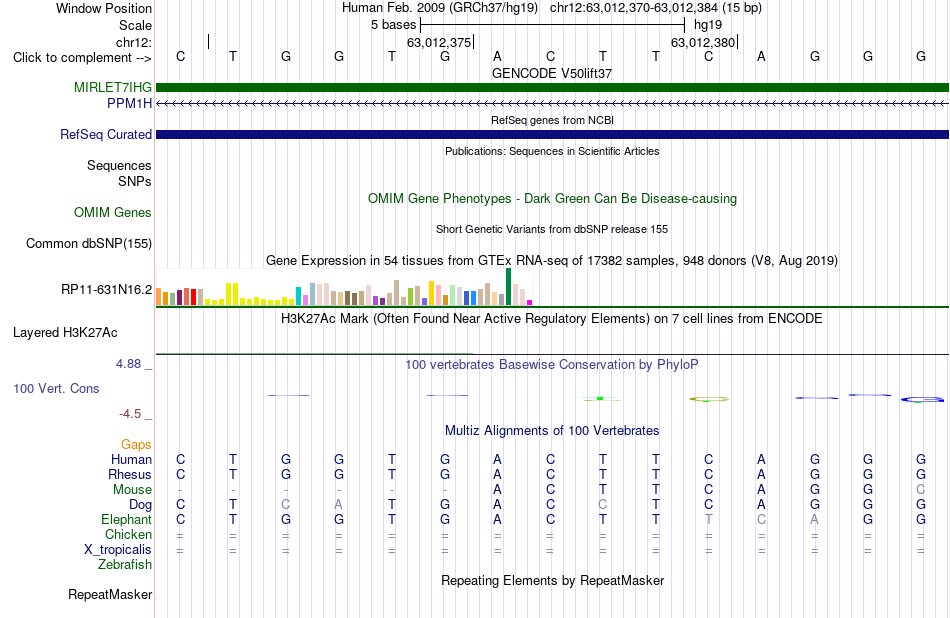Select the Rhesus alignment row label

coord(130,474)
